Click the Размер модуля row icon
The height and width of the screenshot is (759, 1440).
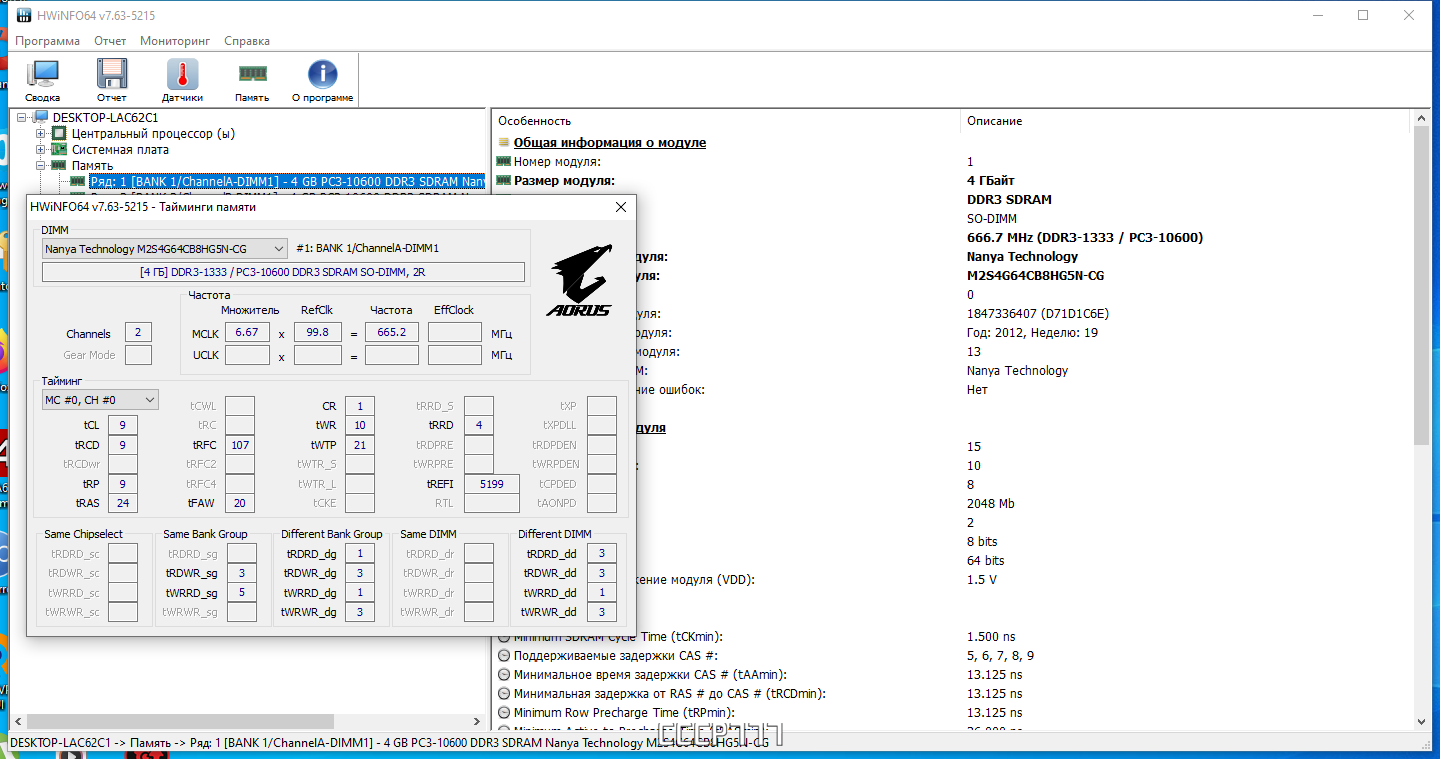pyautogui.click(x=504, y=181)
